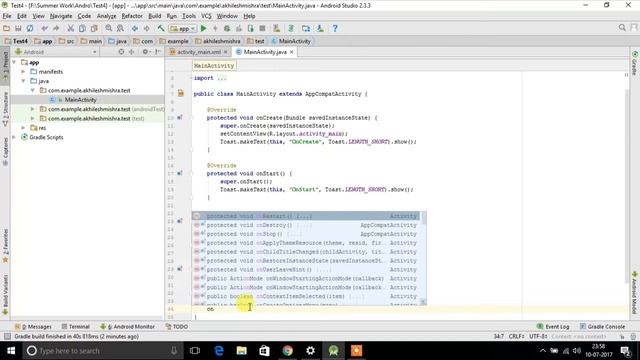The height and width of the screenshot is (360, 640).
Task: Collapse first com.example.akhileshmishra.test package
Action: click(33, 90)
